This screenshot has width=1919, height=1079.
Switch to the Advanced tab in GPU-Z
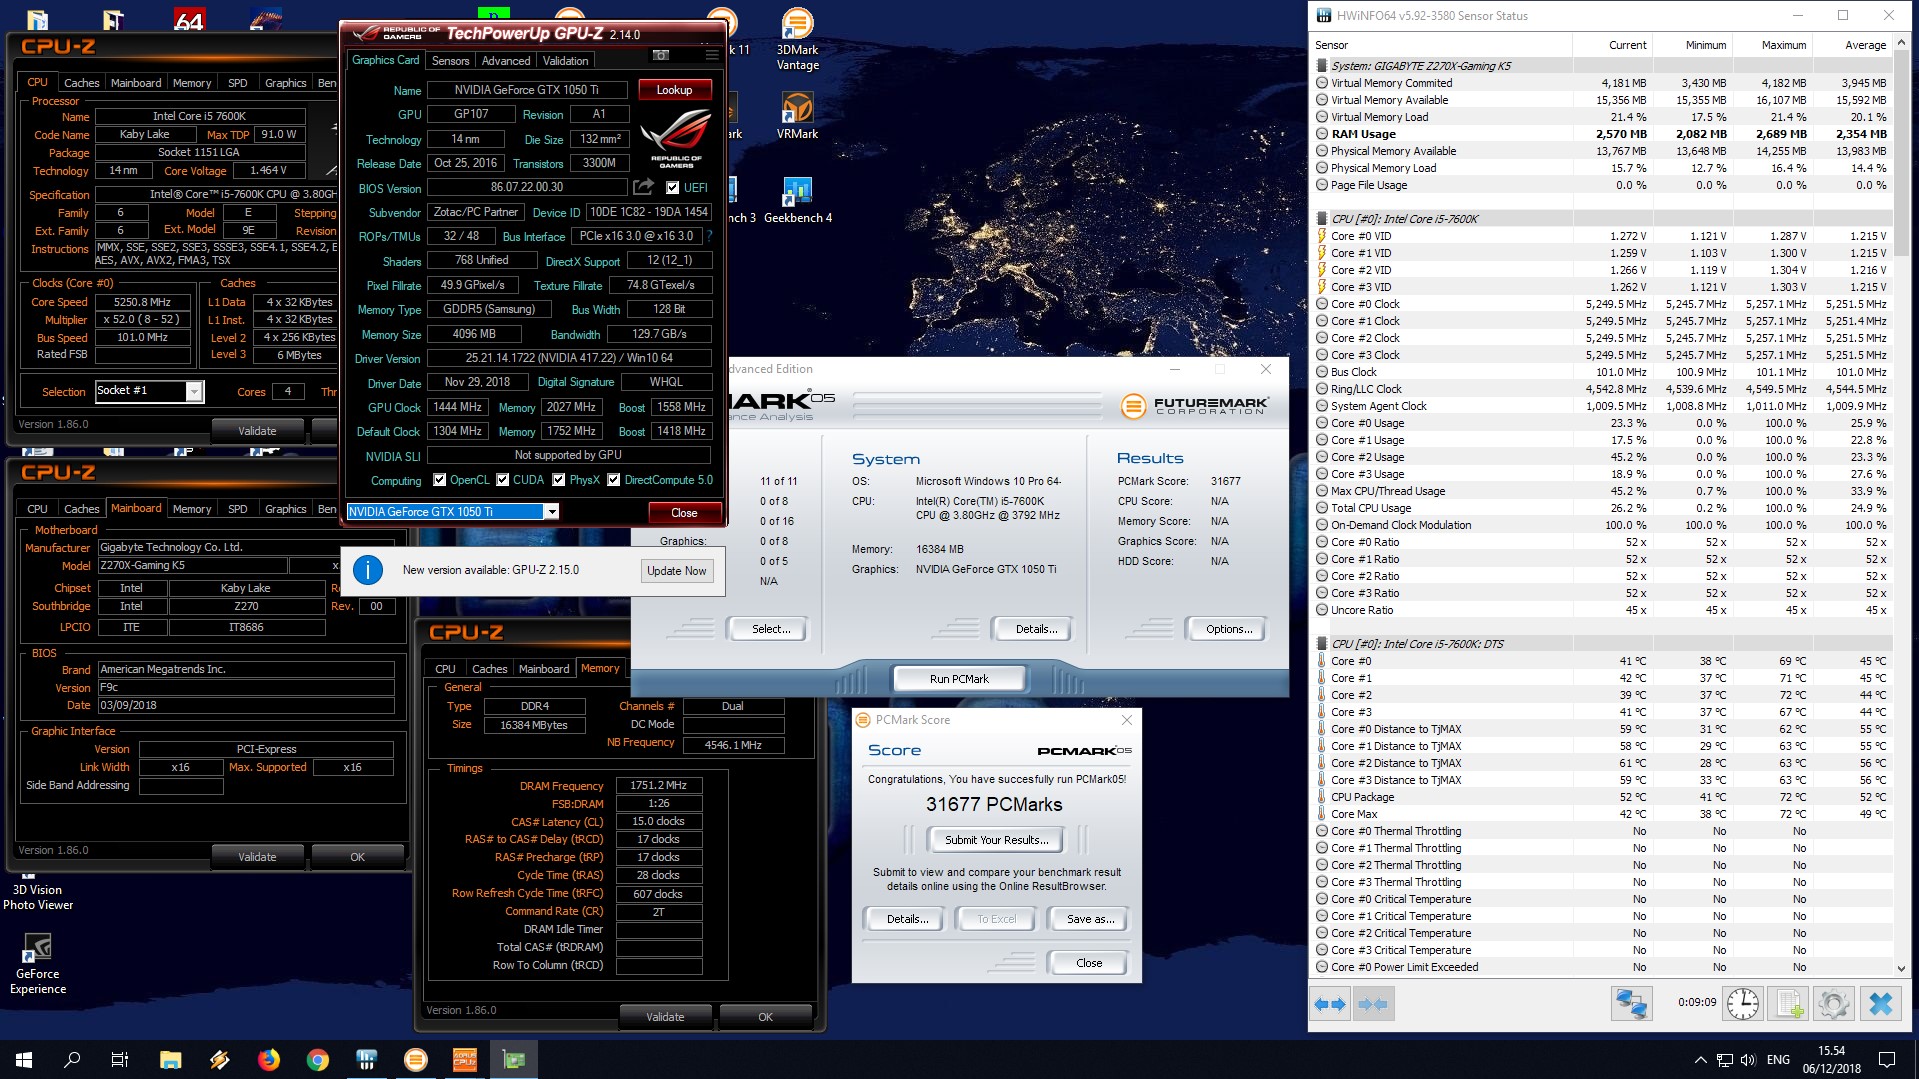(506, 61)
